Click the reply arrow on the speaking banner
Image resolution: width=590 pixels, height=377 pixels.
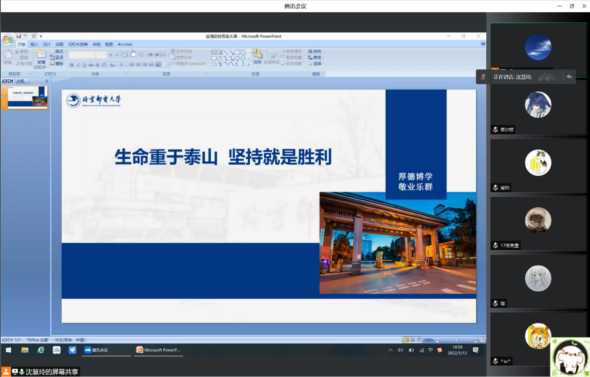tap(569, 77)
